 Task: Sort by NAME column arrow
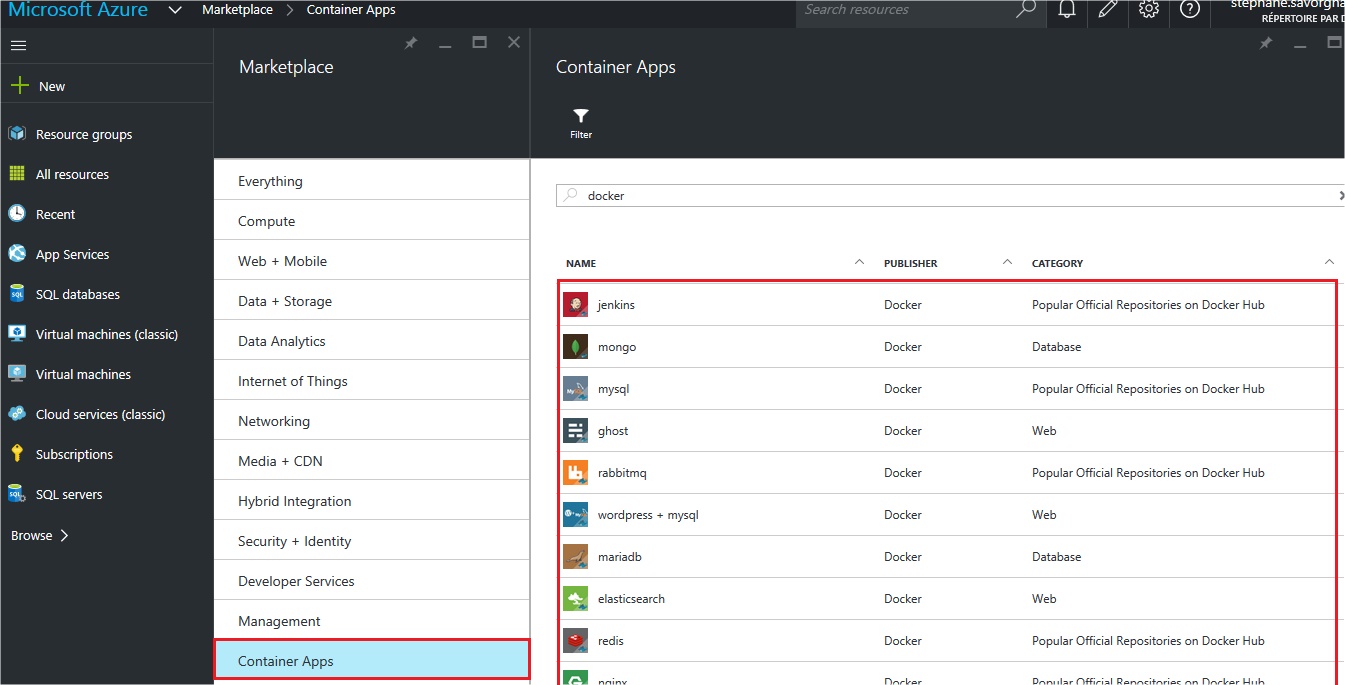click(x=859, y=262)
